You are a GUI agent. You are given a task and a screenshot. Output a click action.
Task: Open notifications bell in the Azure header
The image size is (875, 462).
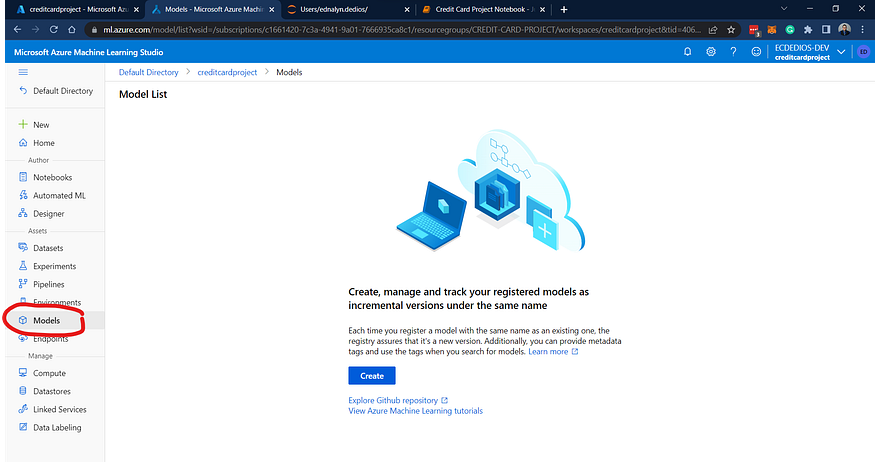point(688,51)
